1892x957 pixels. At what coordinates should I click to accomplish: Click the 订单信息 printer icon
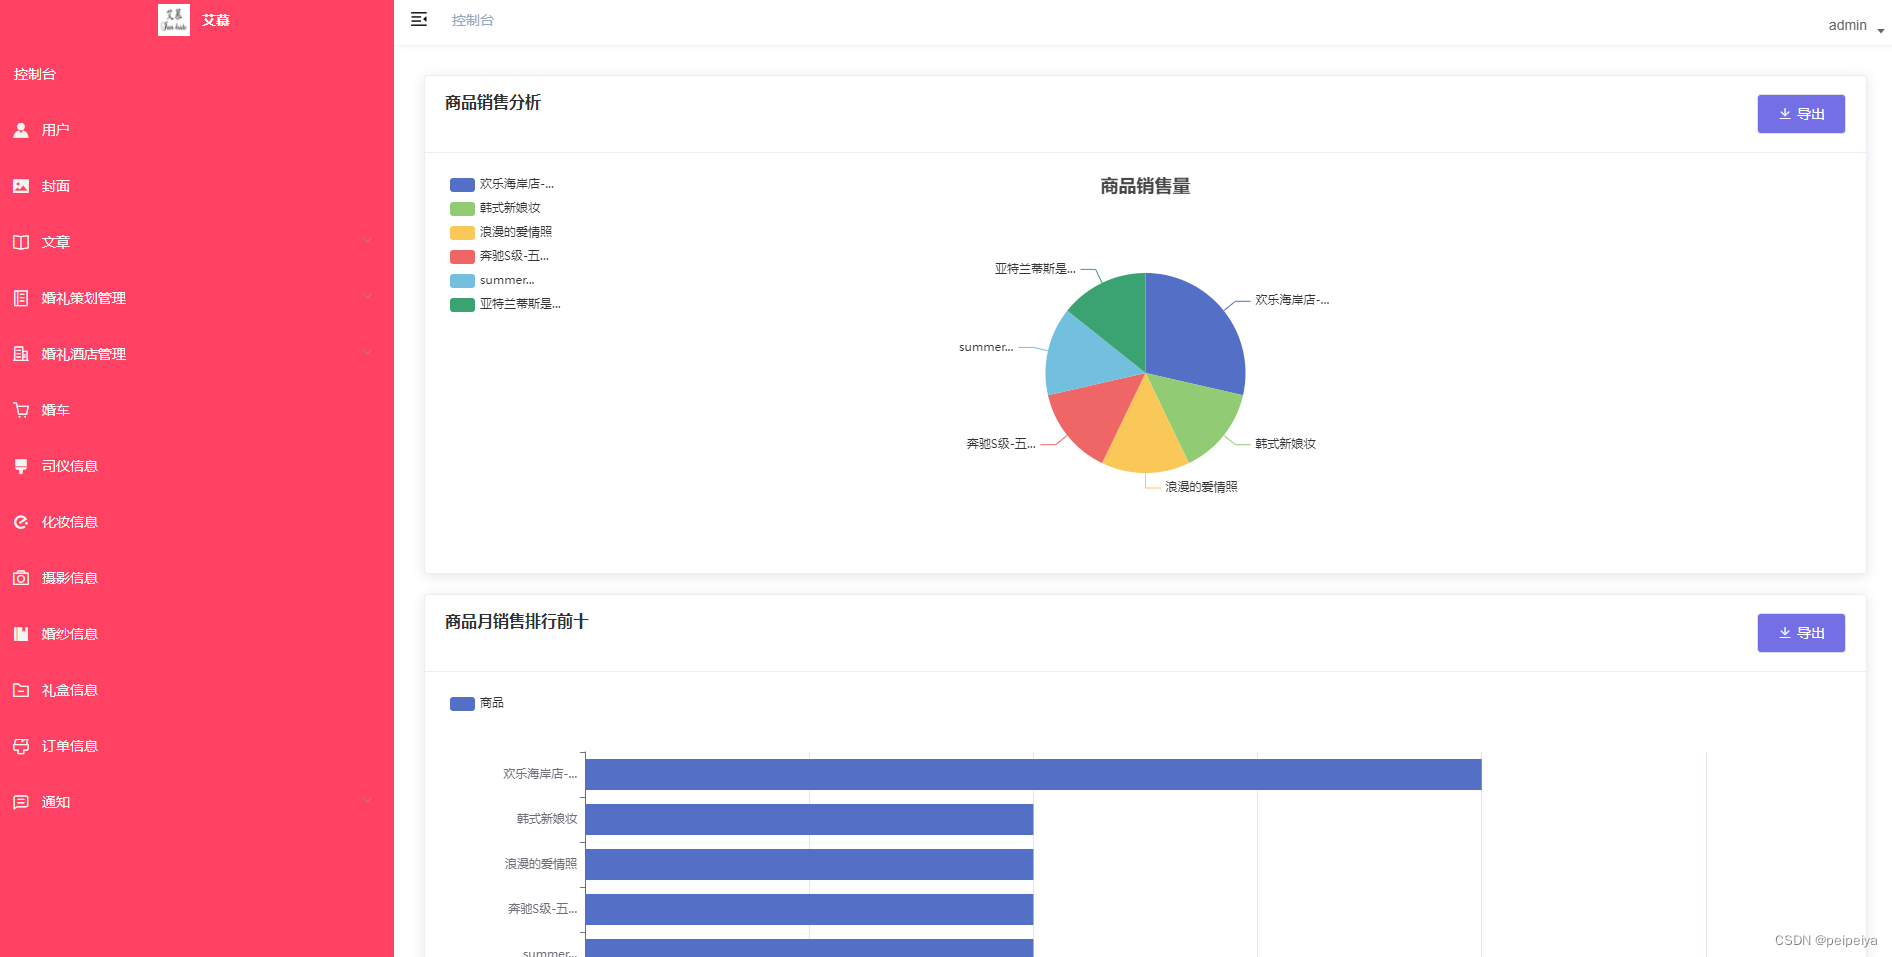tap(21, 746)
